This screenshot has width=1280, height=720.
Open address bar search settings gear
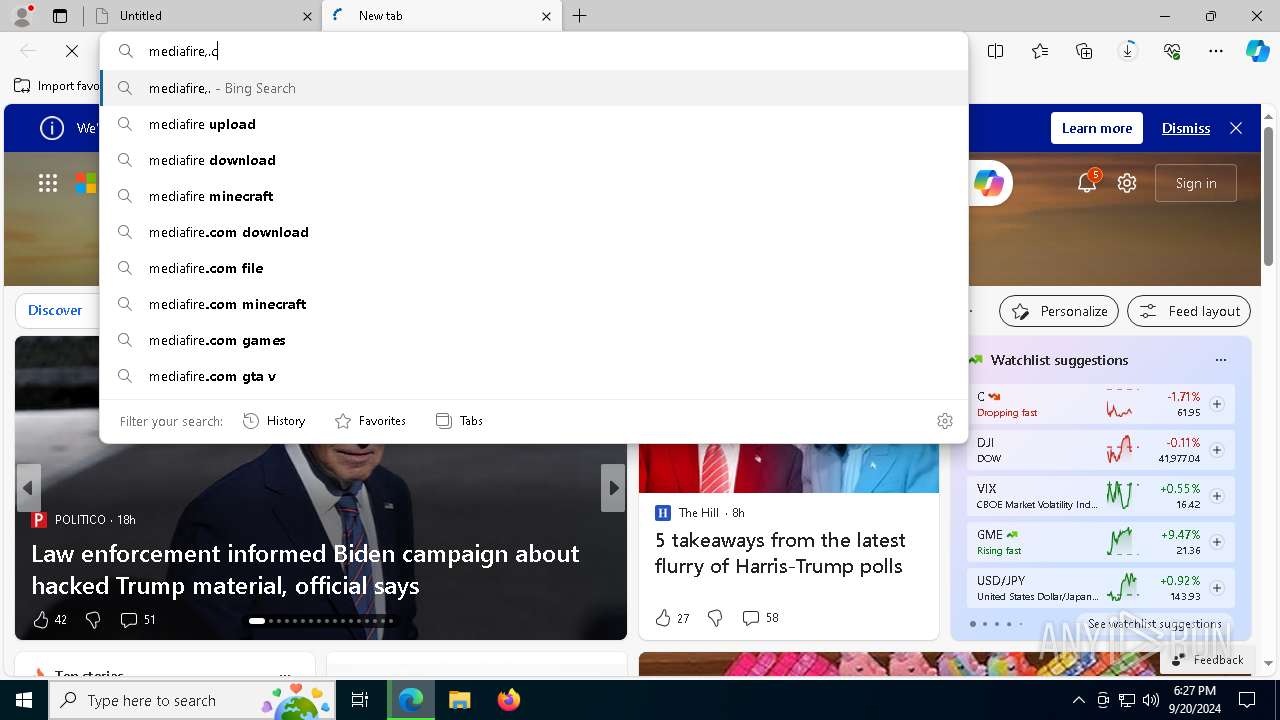(x=945, y=421)
